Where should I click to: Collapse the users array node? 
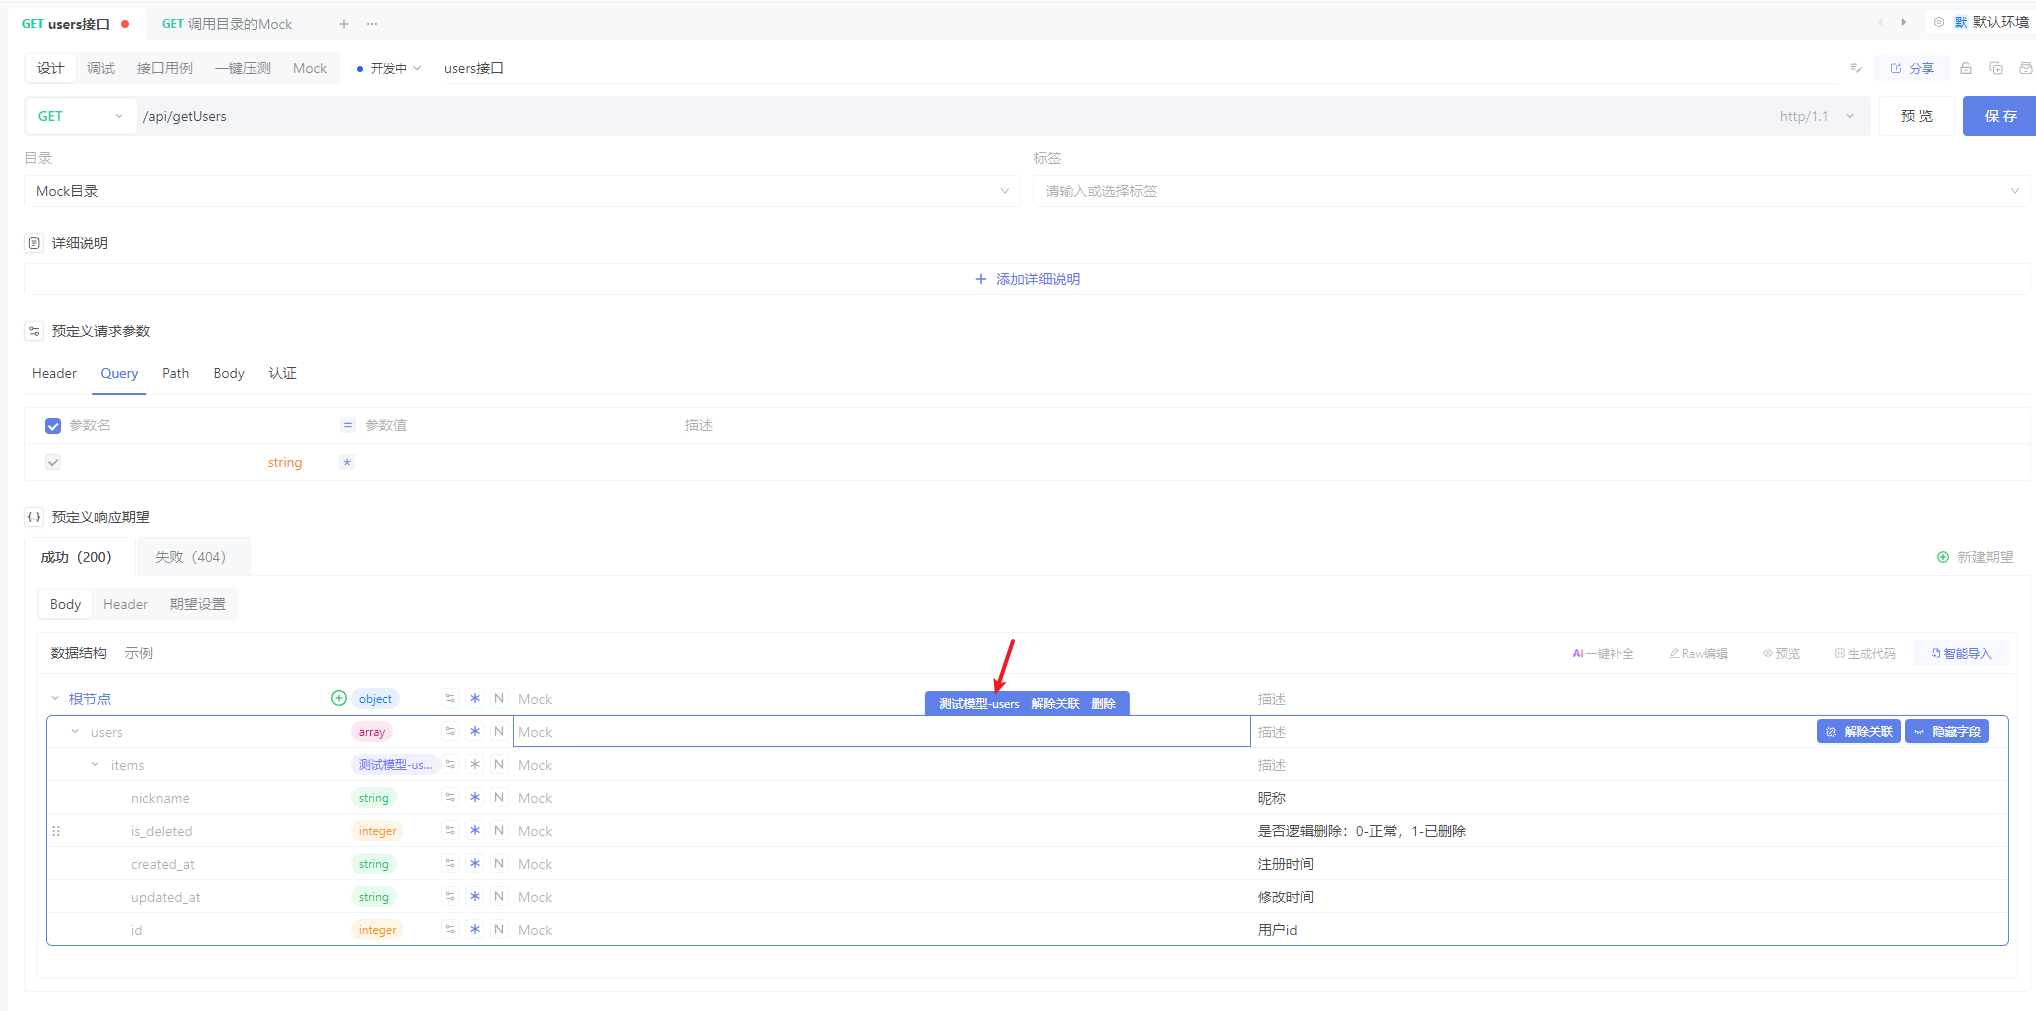point(75,731)
